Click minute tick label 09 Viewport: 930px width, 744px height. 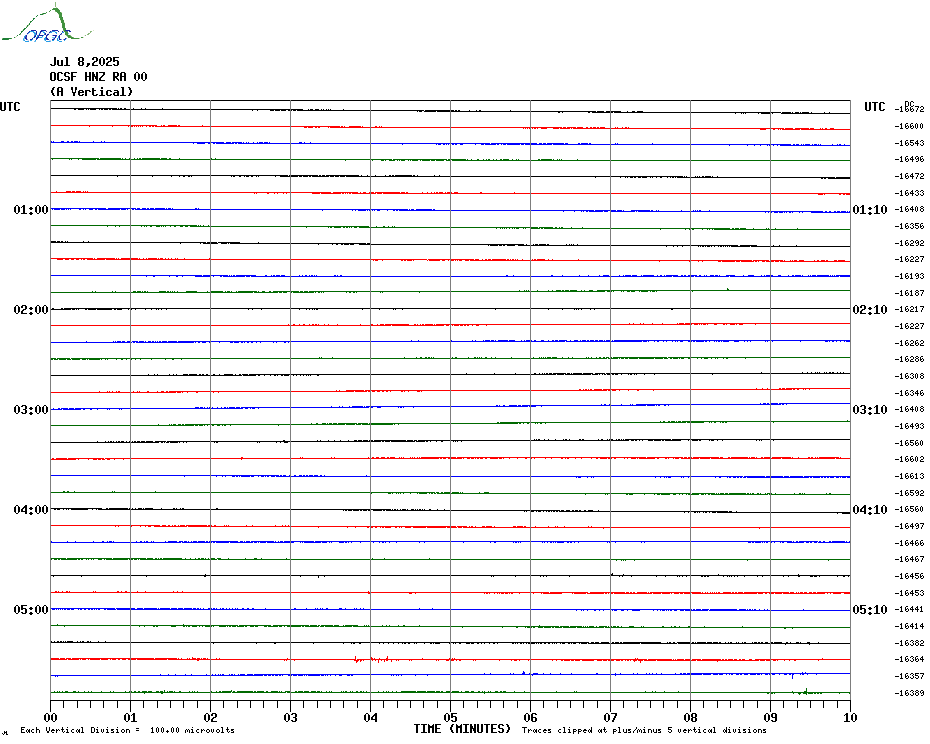click(x=770, y=717)
